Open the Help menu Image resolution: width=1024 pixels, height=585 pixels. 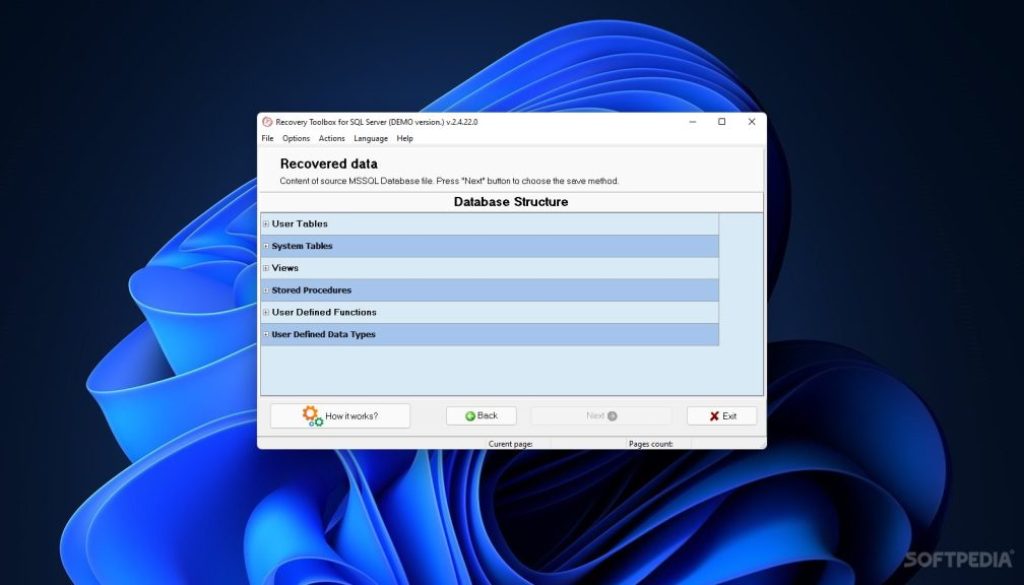click(x=405, y=139)
